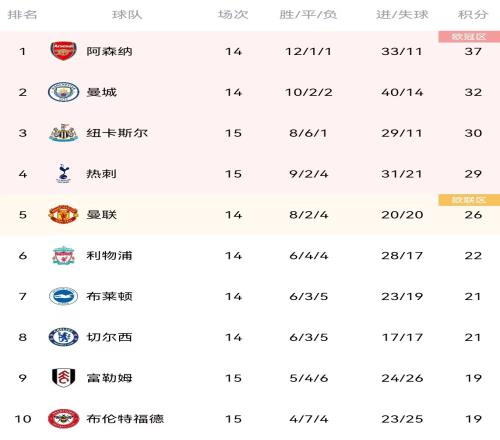Click the Arsenal club crest
The width and height of the screenshot is (500, 440).
coord(63,51)
